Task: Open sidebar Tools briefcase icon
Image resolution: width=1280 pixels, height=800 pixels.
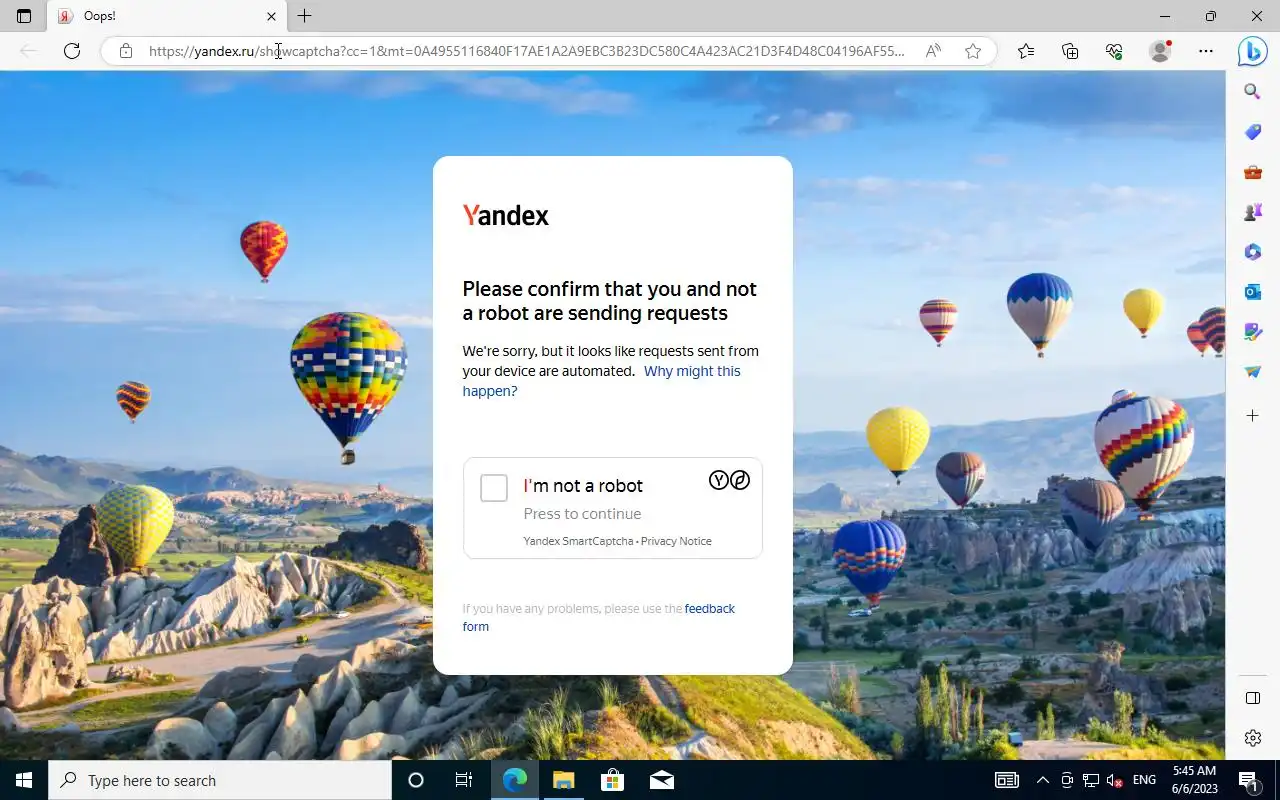Action: click(1252, 172)
